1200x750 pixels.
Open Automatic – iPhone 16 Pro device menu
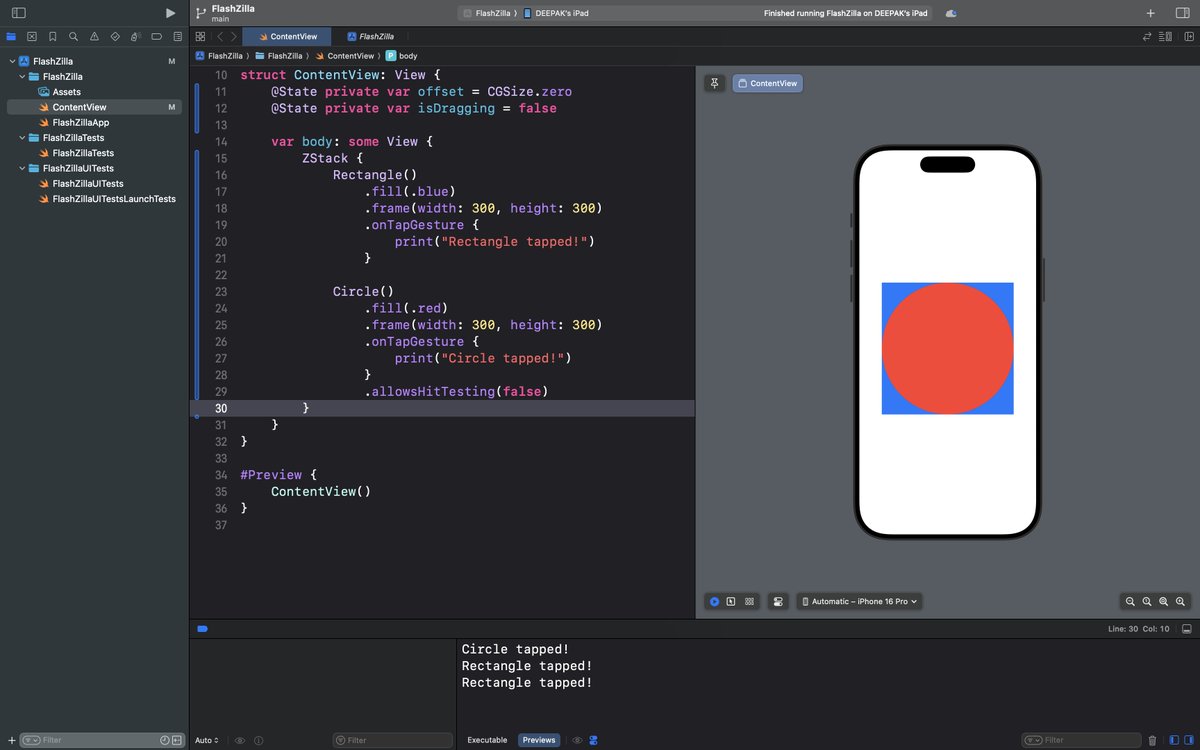pos(860,601)
